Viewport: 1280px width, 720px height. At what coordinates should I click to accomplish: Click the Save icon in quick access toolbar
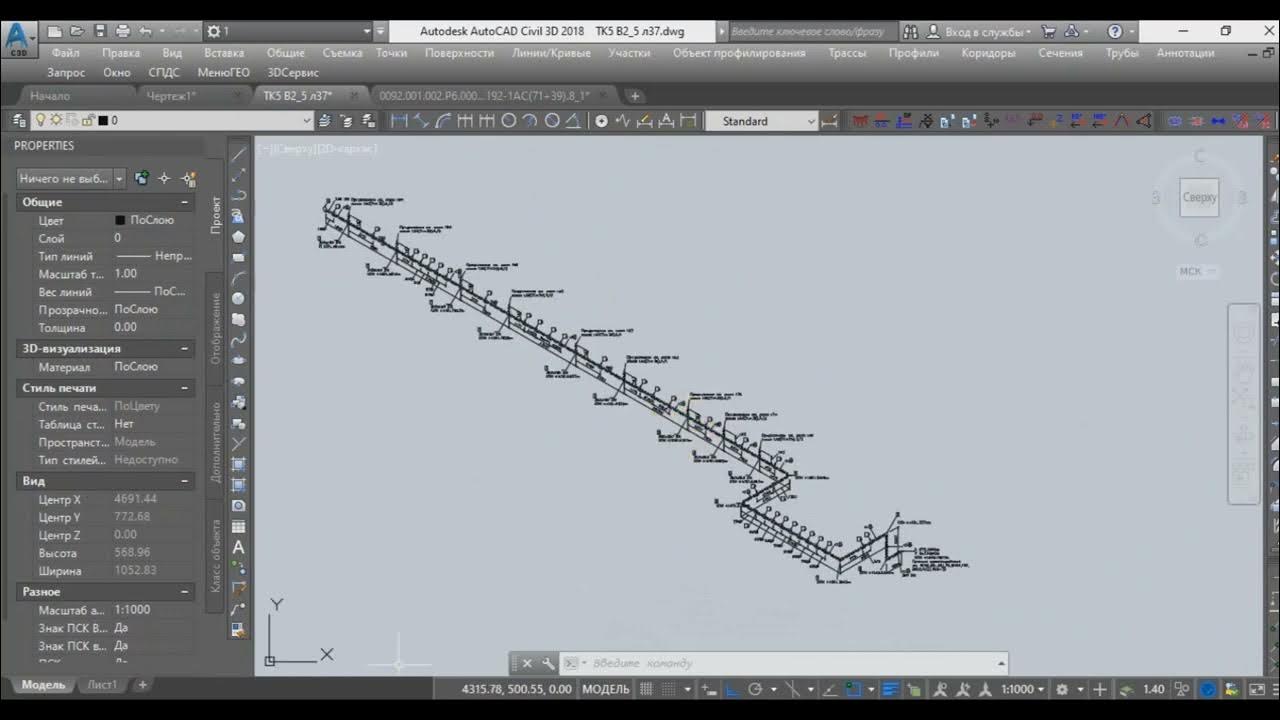pyautogui.click(x=99, y=31)
